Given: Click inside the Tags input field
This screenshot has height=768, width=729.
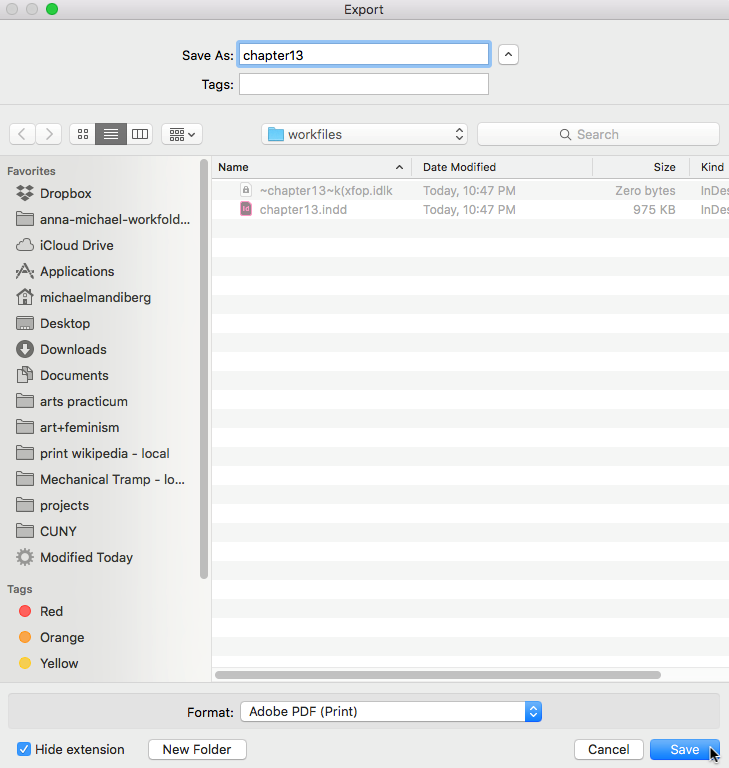Looking at the screenshot, I should click(x=363, y=85).
